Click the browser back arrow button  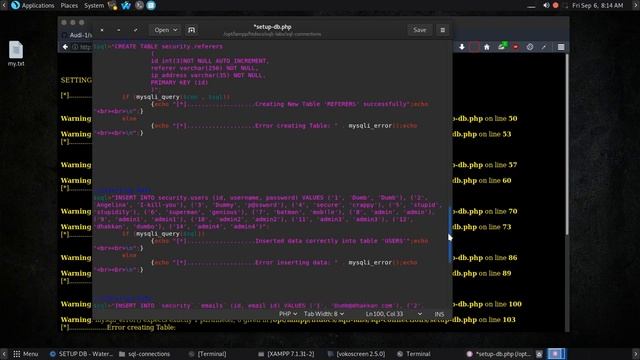(65, 47)
